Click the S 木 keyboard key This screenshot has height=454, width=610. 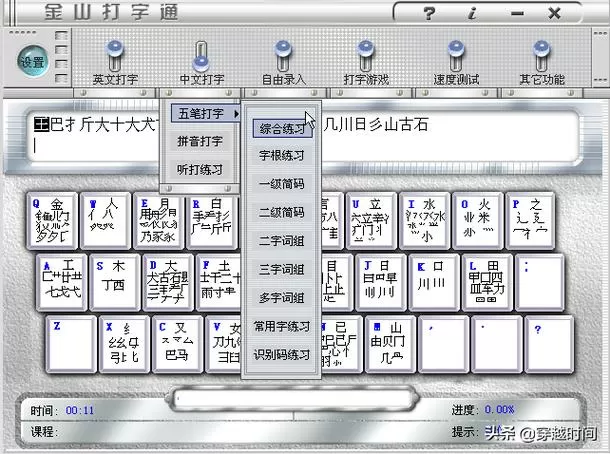pos(115,282)
